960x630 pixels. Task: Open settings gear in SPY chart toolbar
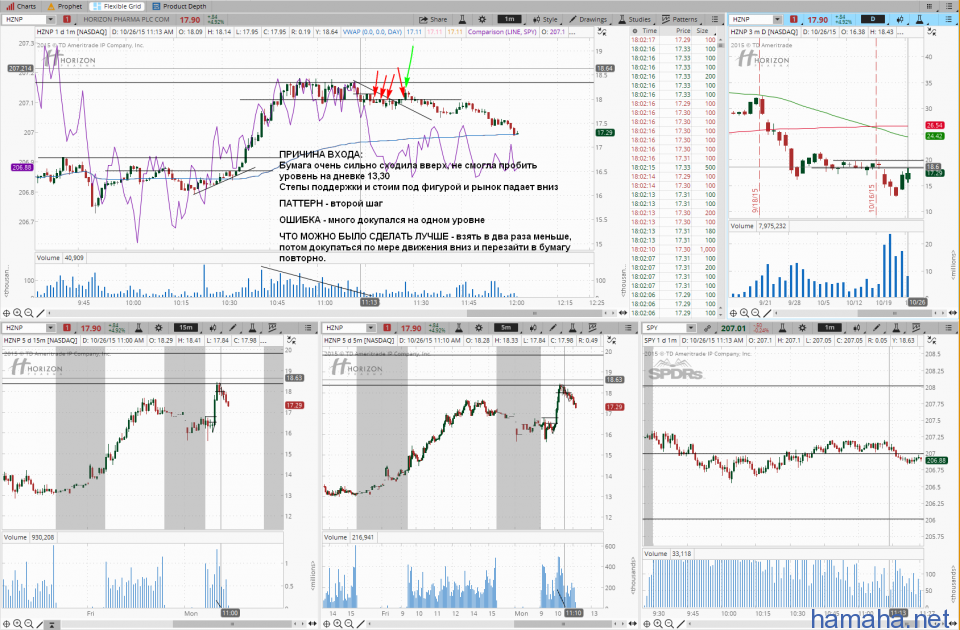802,328
